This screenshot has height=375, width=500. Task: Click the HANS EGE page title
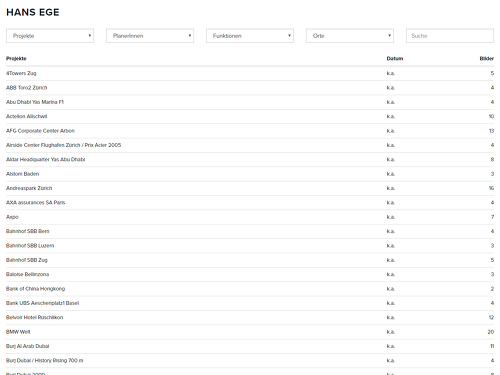33,12
